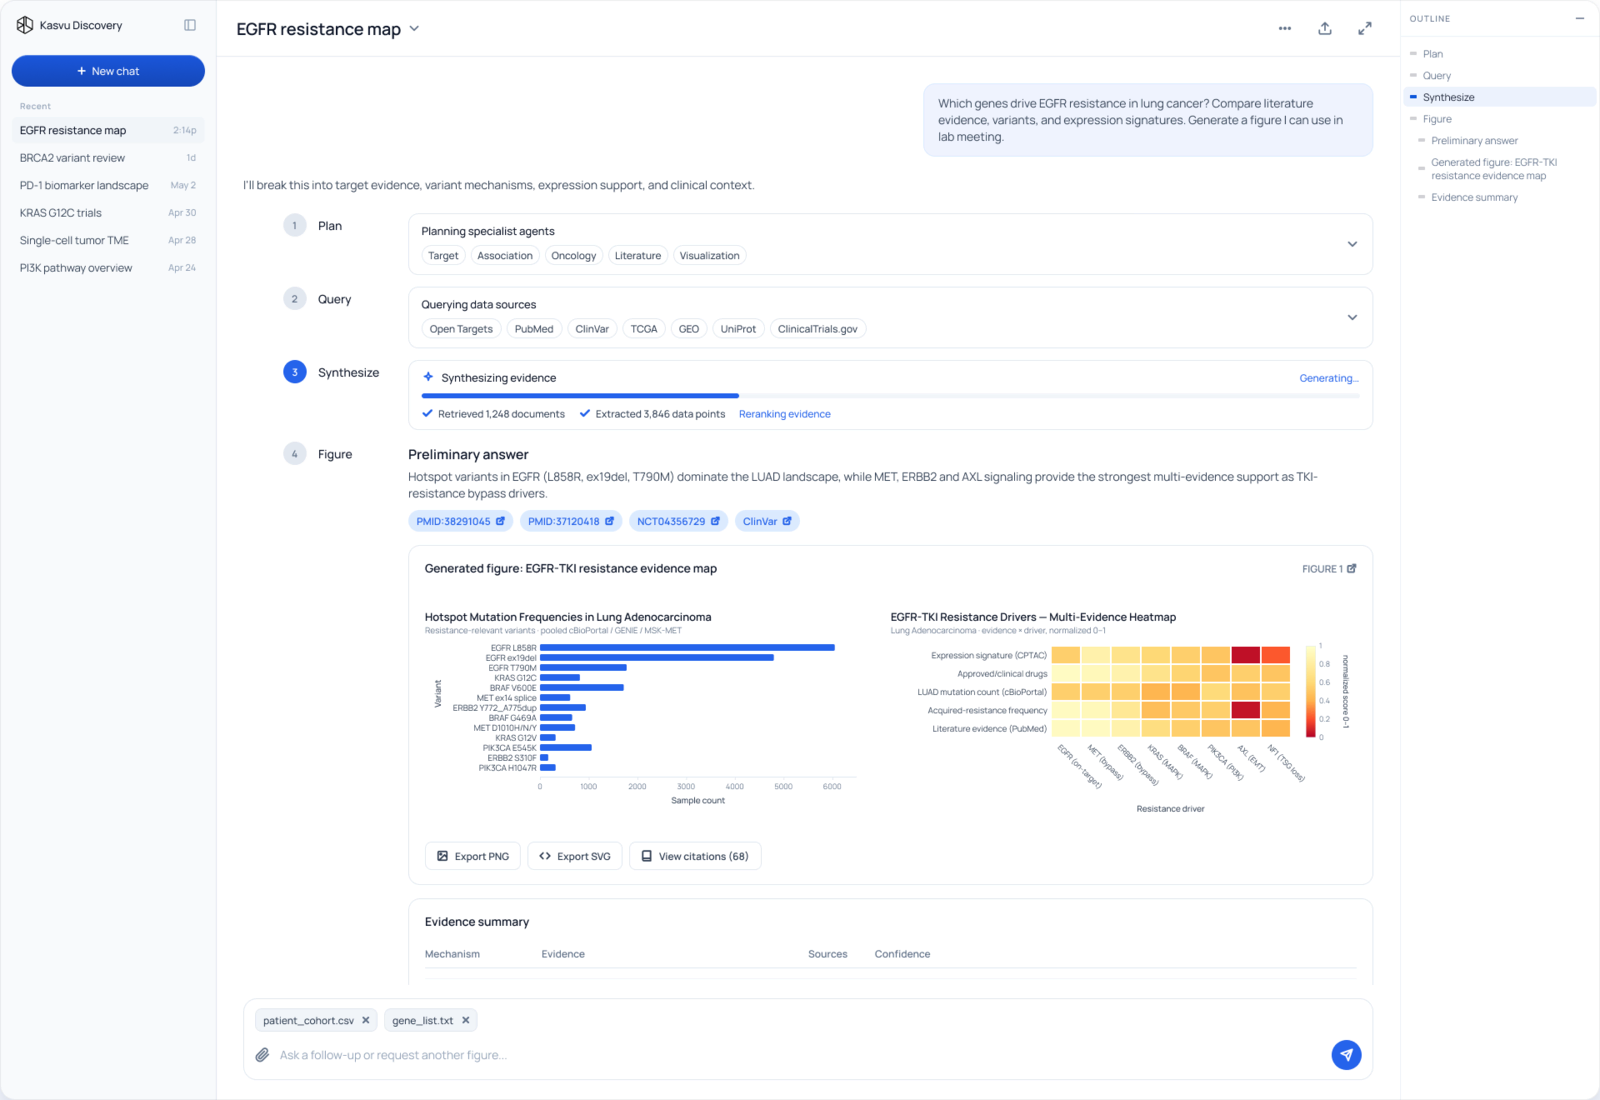The image size is (1600, 1100).
Task: Open the more options ellipsis icon
Action: coord(1285,29)
